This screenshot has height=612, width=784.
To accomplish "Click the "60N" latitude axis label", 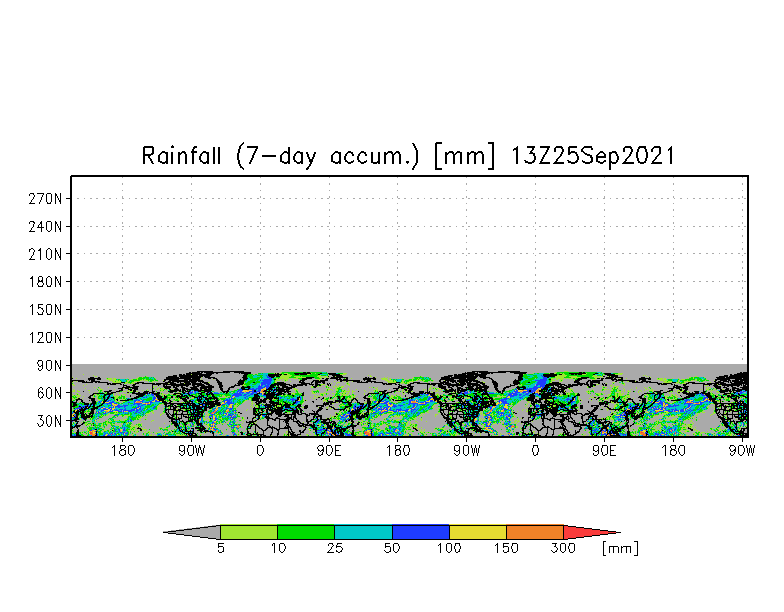I will 49,394.
